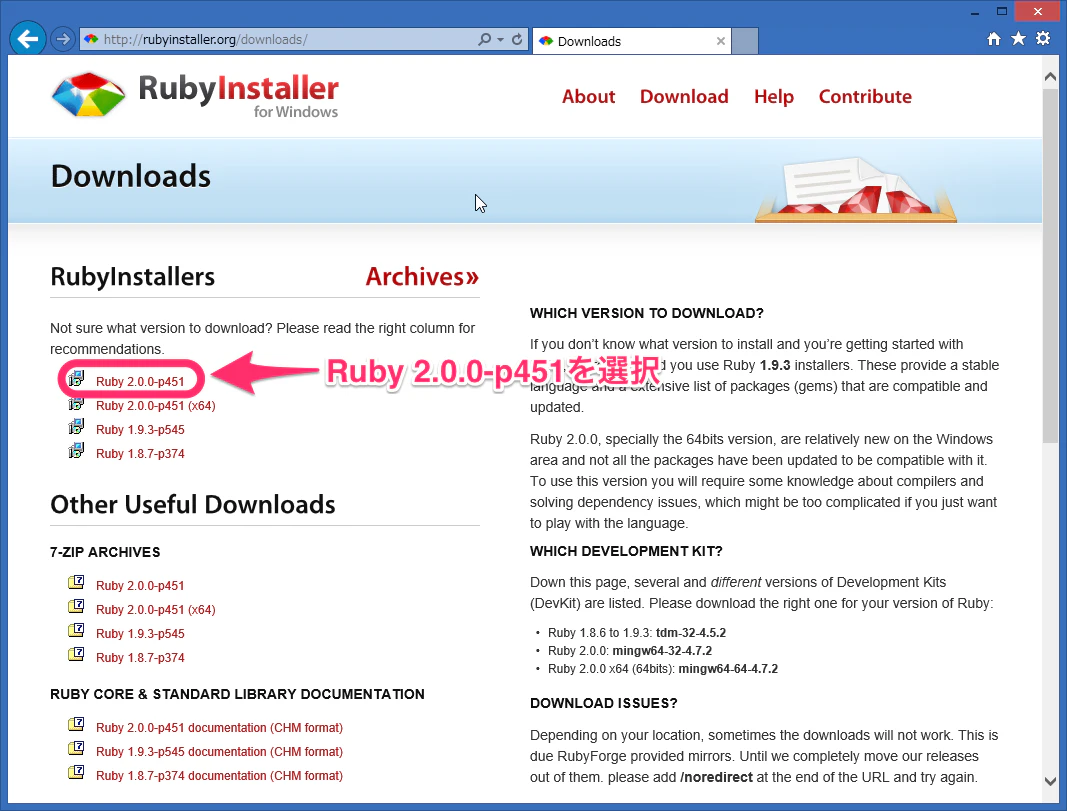Image resolution: width=1067 pixels, height=811 pixels.
Task: Open a new blank tab
Action: [x=745, y=41]
